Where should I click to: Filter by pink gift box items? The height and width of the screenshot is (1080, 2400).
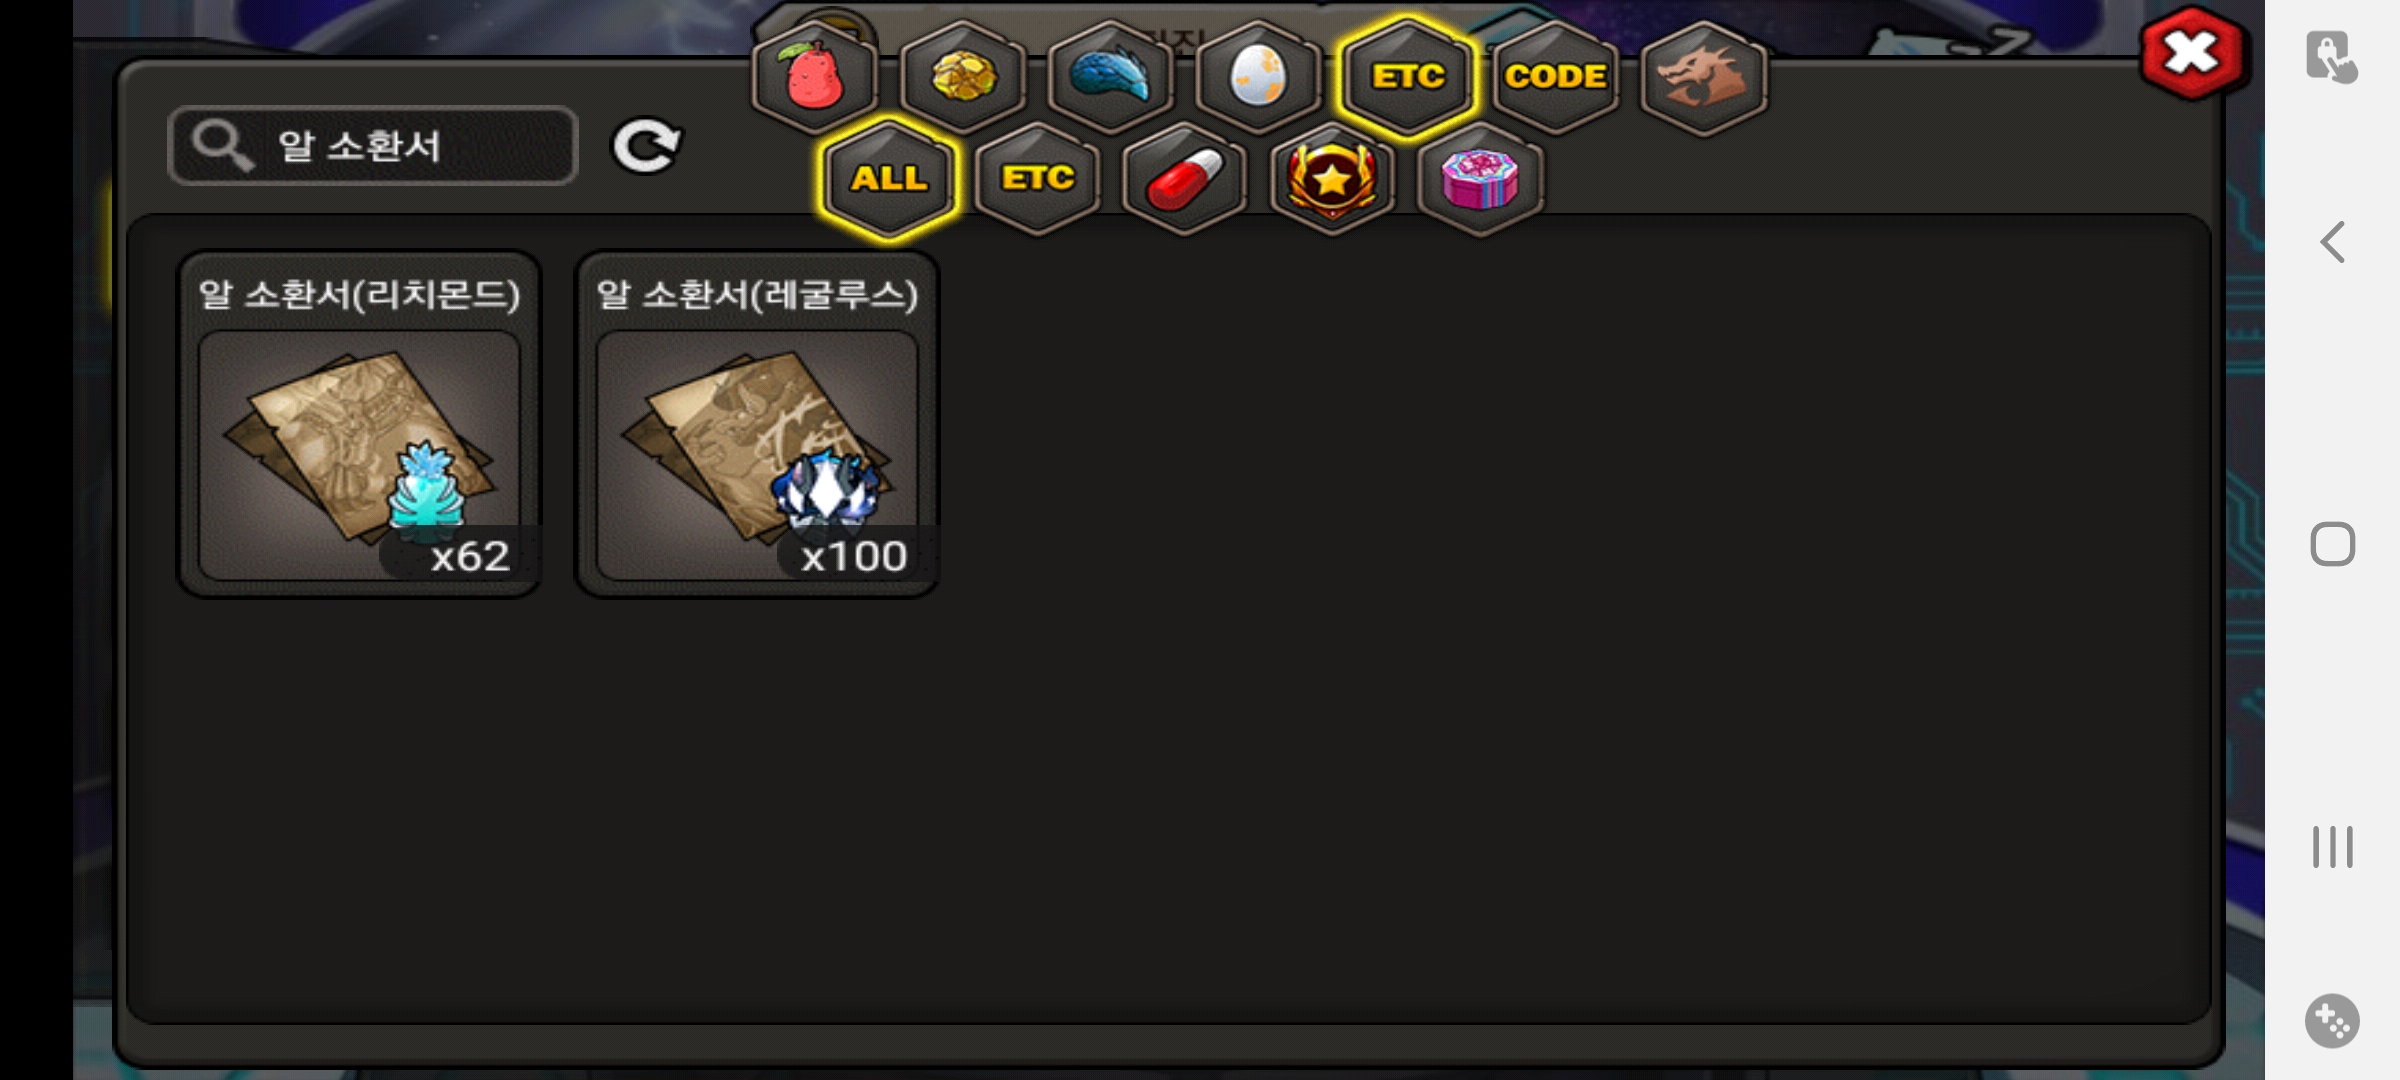tap(1480, 180)
